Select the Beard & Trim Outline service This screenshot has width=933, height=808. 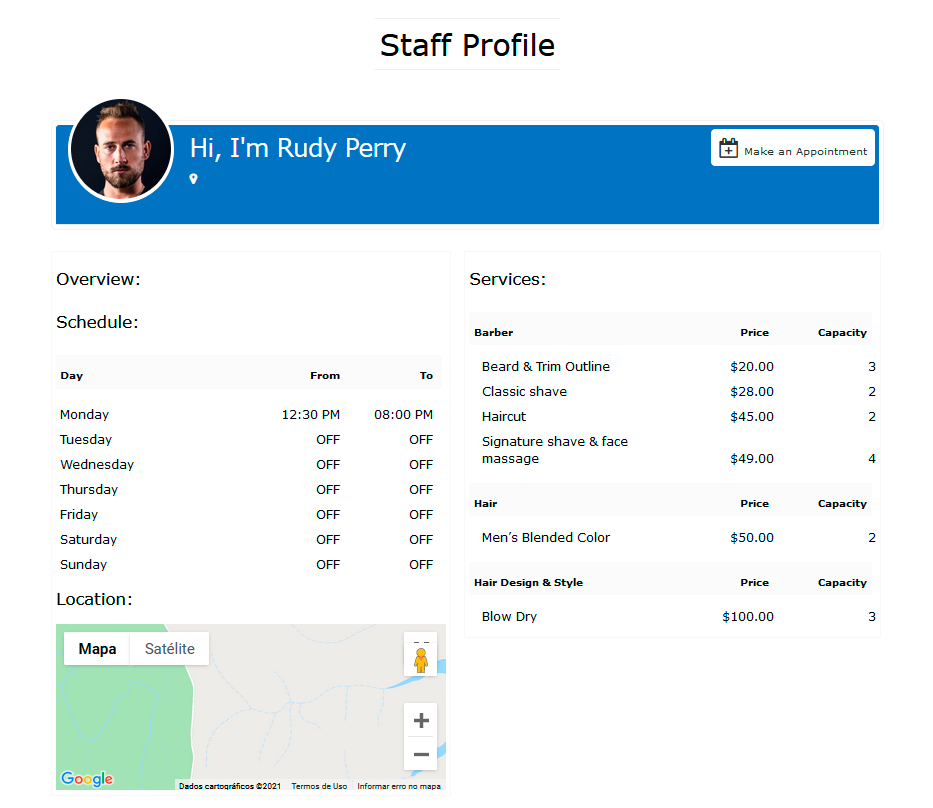pyautogui.click(x=545, y=367)
